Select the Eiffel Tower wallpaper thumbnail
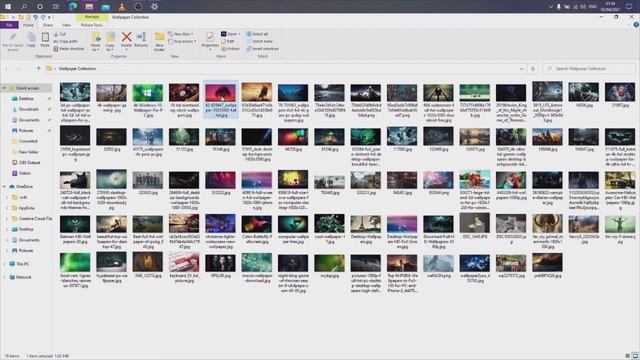This screenshot has height=360, width=640. coord(365,224)
